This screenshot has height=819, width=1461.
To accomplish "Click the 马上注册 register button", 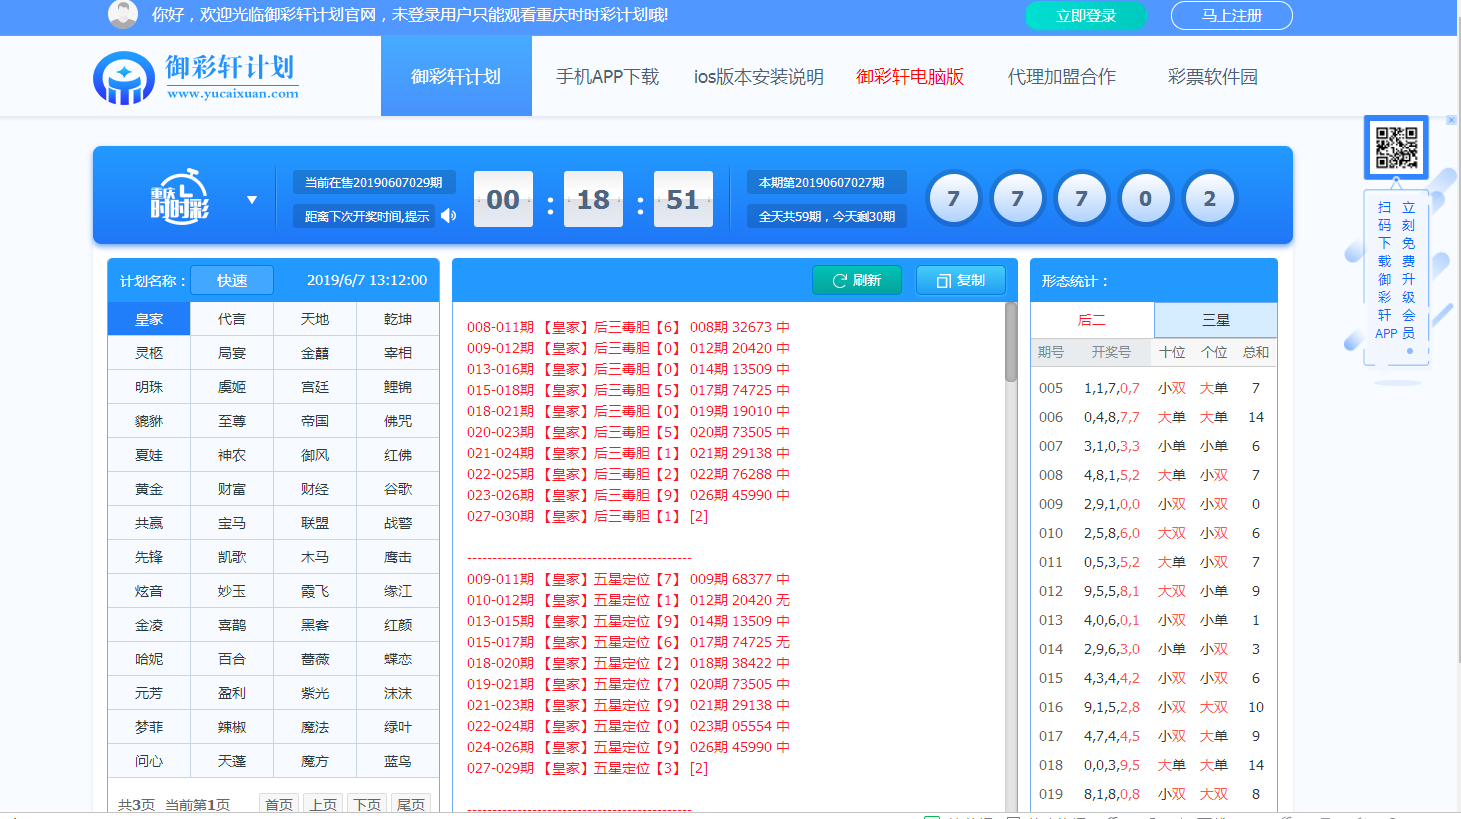I will (x=1231, y=16).
